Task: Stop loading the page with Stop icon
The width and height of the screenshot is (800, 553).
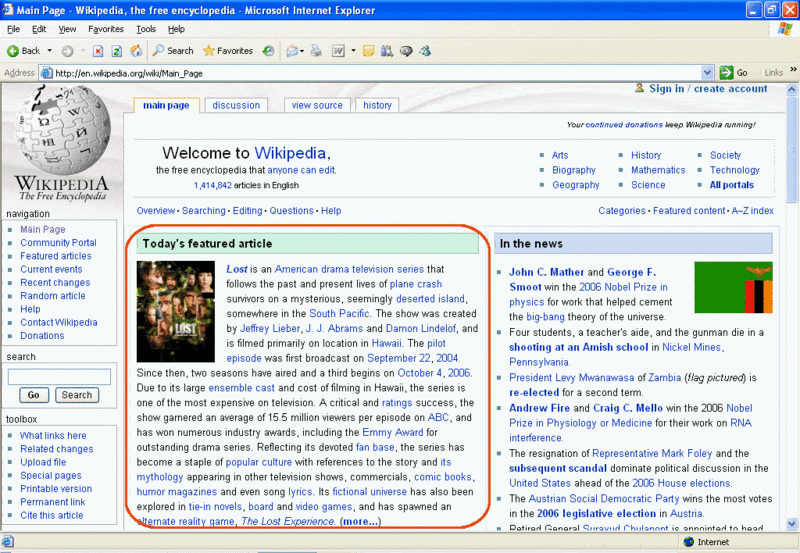Action: coord(98,51)
